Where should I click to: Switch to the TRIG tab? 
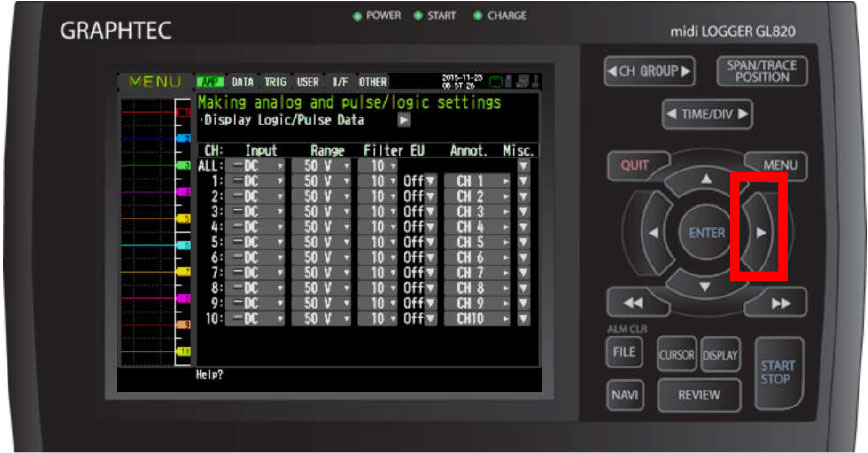[275, 82]
